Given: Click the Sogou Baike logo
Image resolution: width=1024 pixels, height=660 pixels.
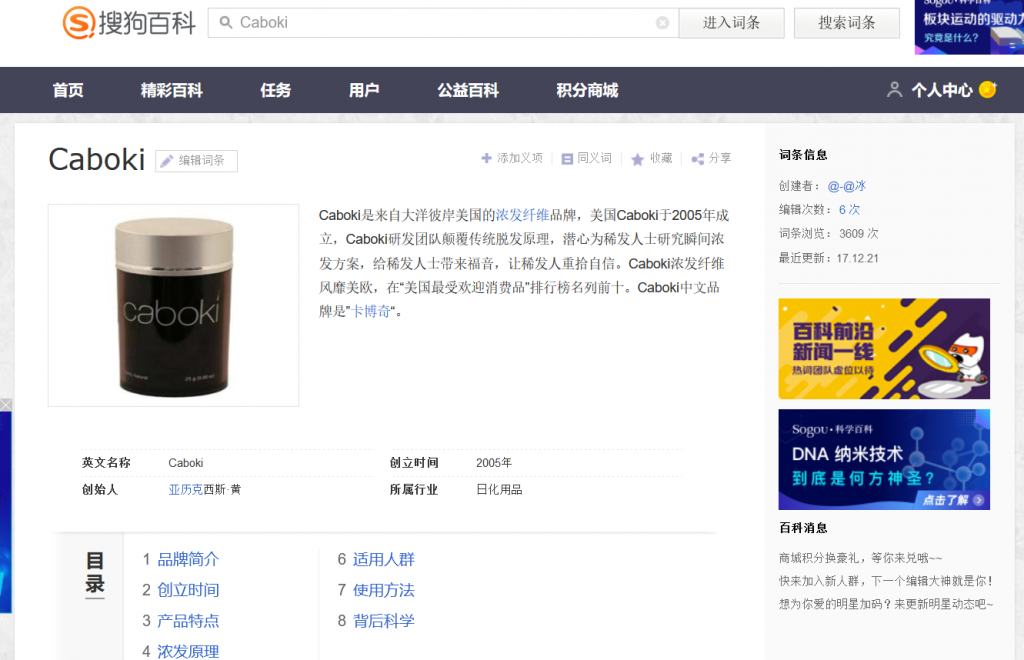Looking at the screenshot, I should tap(129, 23).
